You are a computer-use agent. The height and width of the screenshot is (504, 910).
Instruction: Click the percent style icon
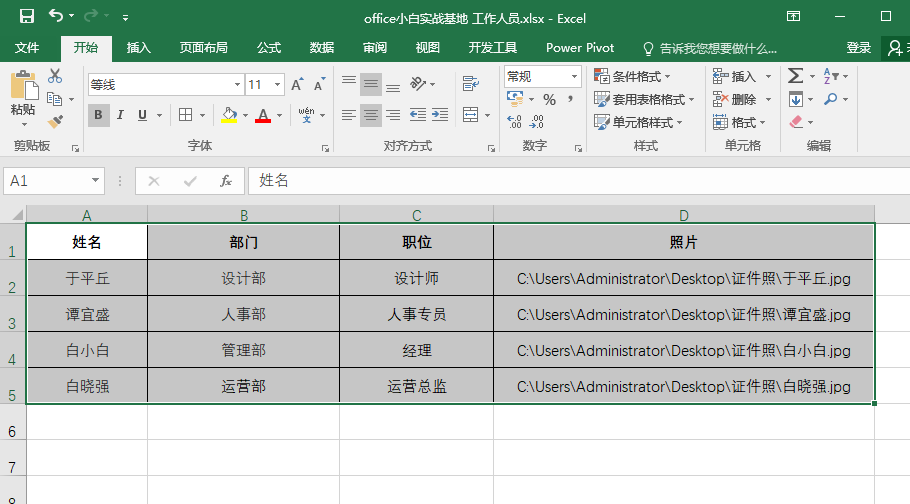tap(549, 99)
